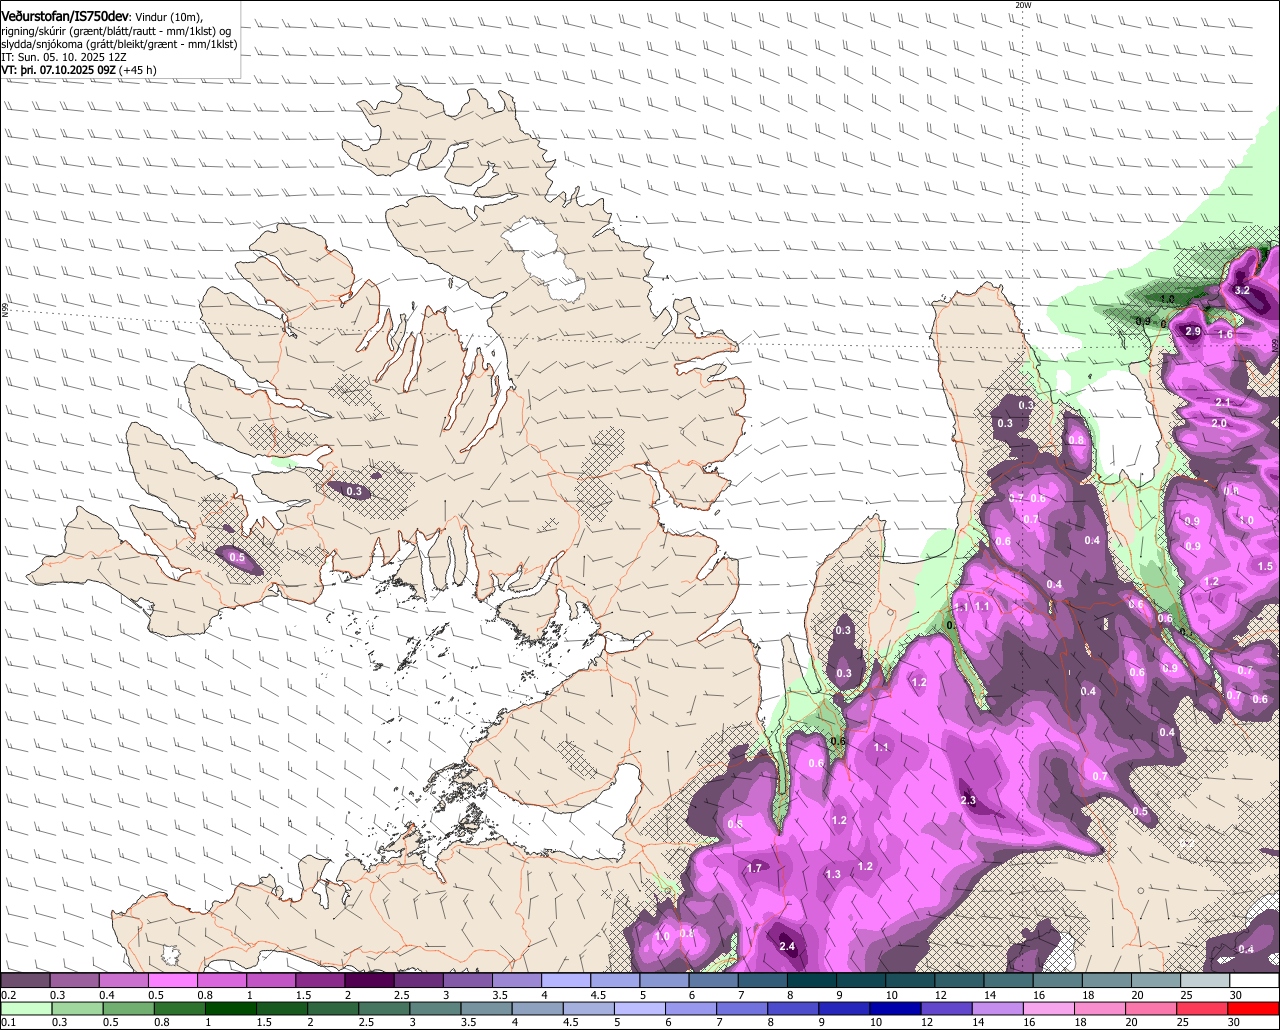Click the light pink 16 swatch, lower legend bar
Screen dimensions: 1280x1030
[x=1049, y=1009]
